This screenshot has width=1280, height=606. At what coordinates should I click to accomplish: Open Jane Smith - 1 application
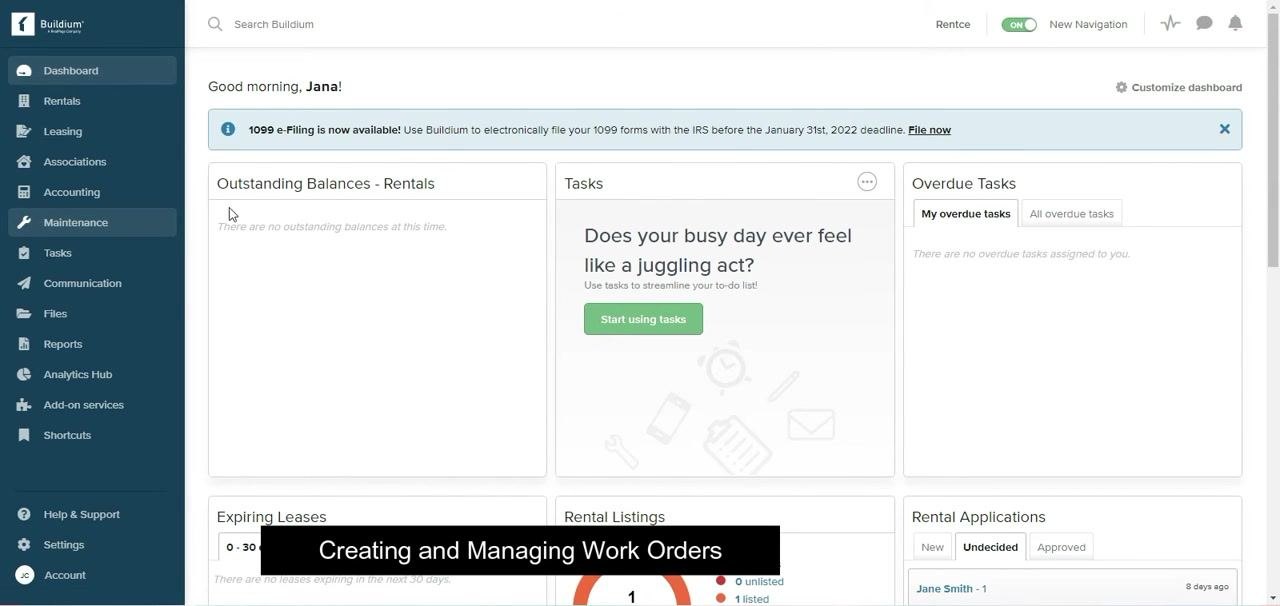(951, 588)
